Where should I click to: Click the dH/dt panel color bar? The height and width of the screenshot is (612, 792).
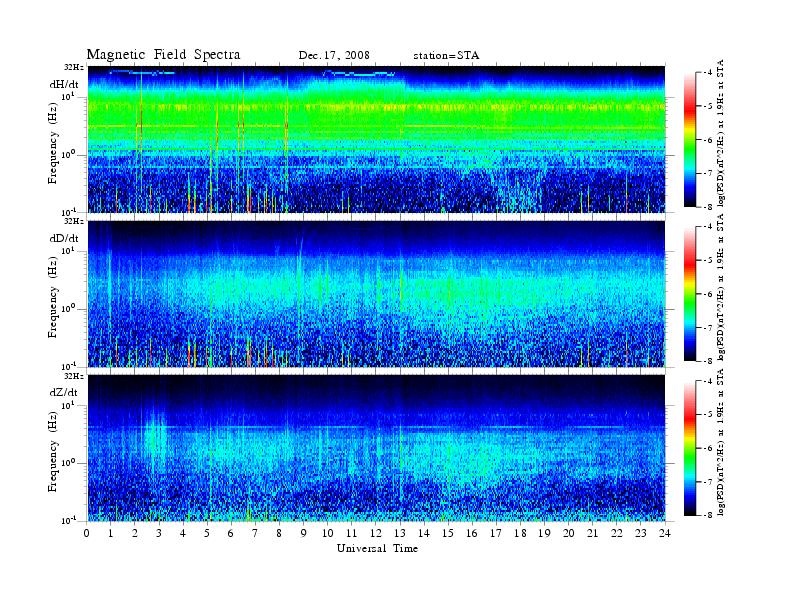click(689, 139)
